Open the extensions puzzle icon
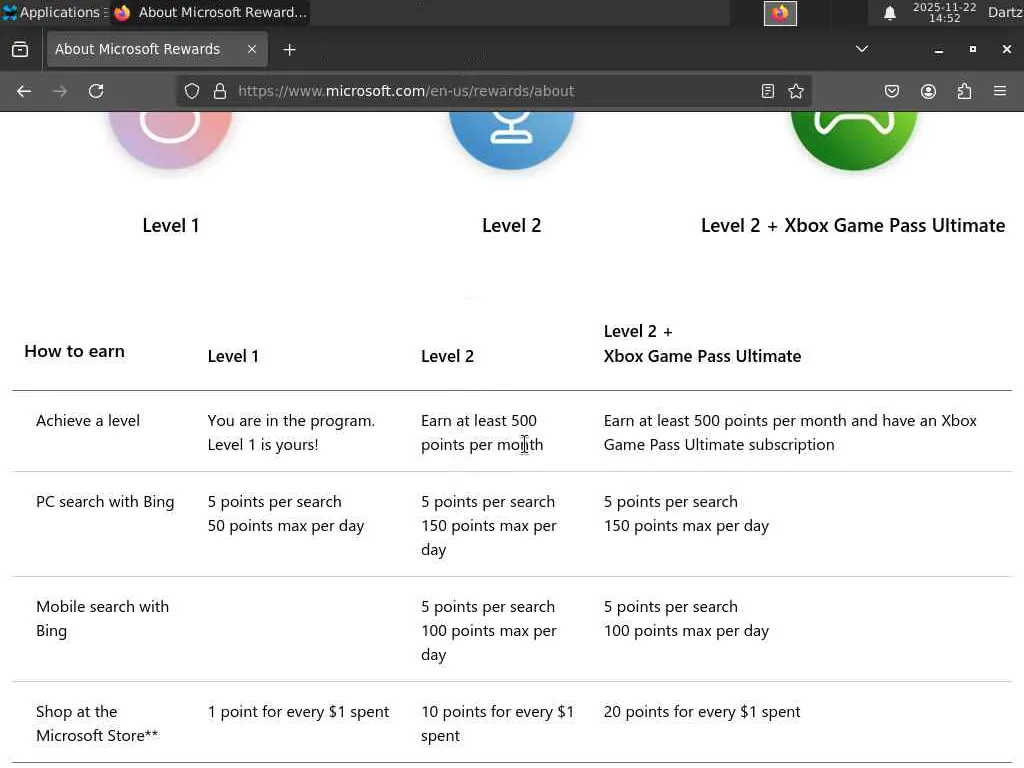This screenshot has width=1024, height=768. [964, 91]
